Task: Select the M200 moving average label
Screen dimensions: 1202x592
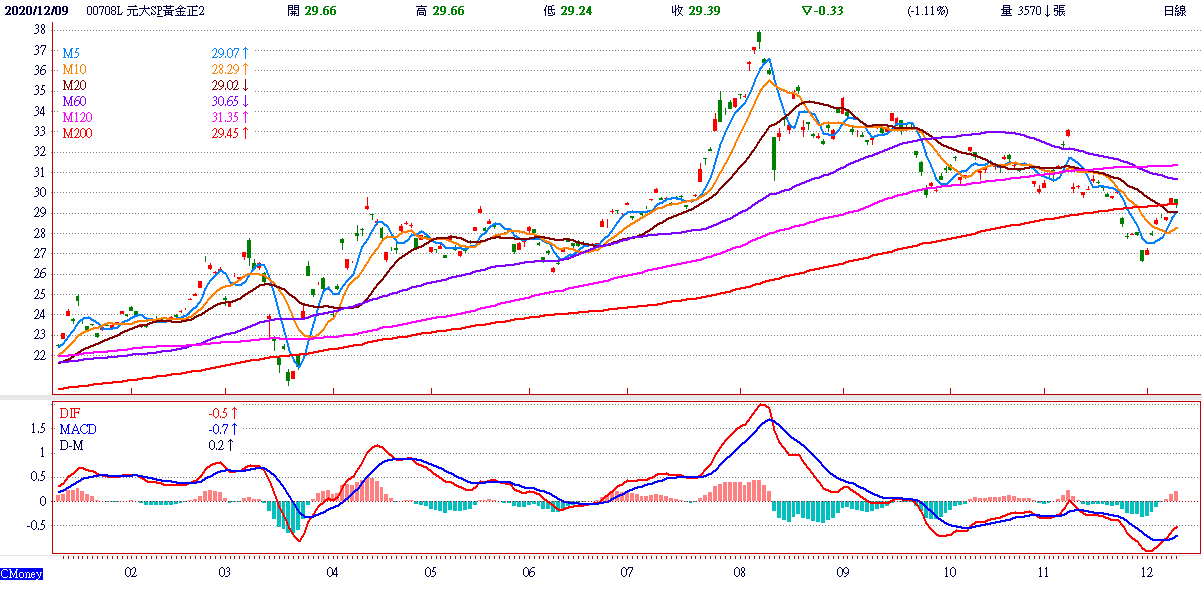Action: [77, 133]
